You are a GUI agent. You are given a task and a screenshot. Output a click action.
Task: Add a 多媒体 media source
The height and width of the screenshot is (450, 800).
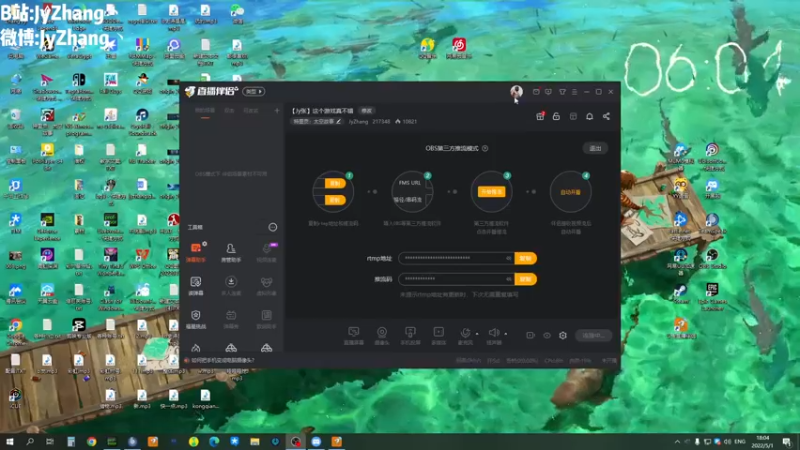click(x=438, y=336)
